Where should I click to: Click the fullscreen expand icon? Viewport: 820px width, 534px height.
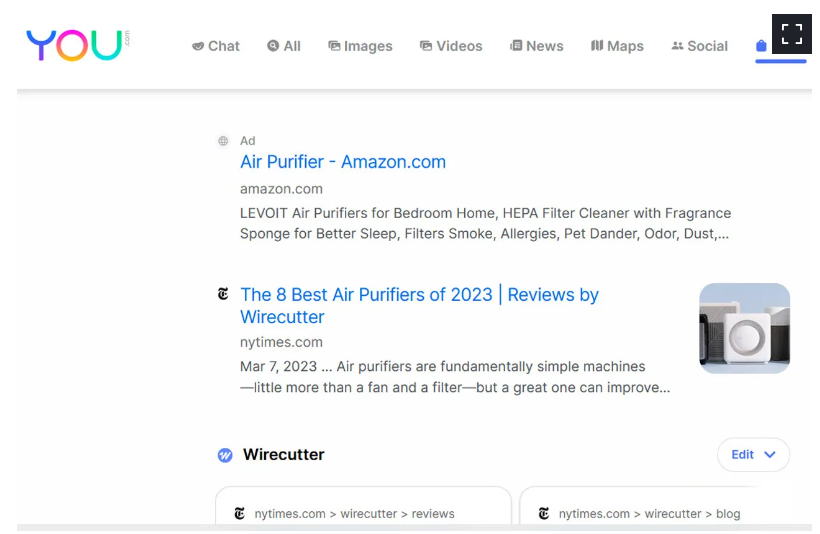tap(791, 34)
